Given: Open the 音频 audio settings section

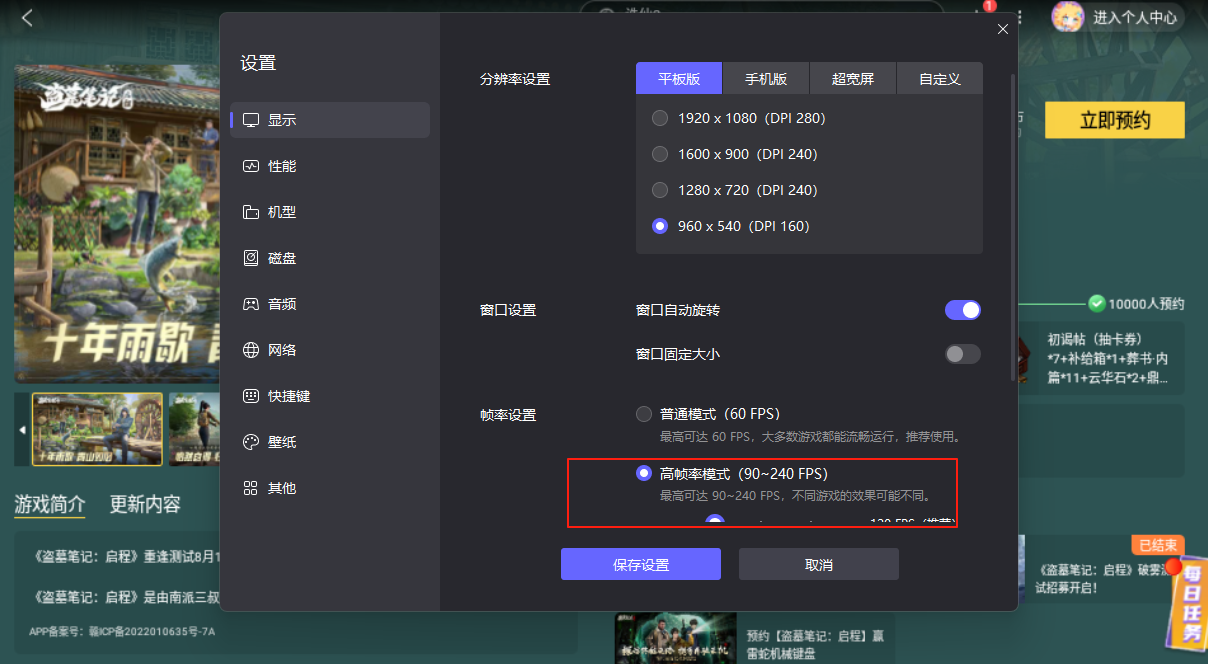Looking at the screenshot, I should (x=330, y=304).
